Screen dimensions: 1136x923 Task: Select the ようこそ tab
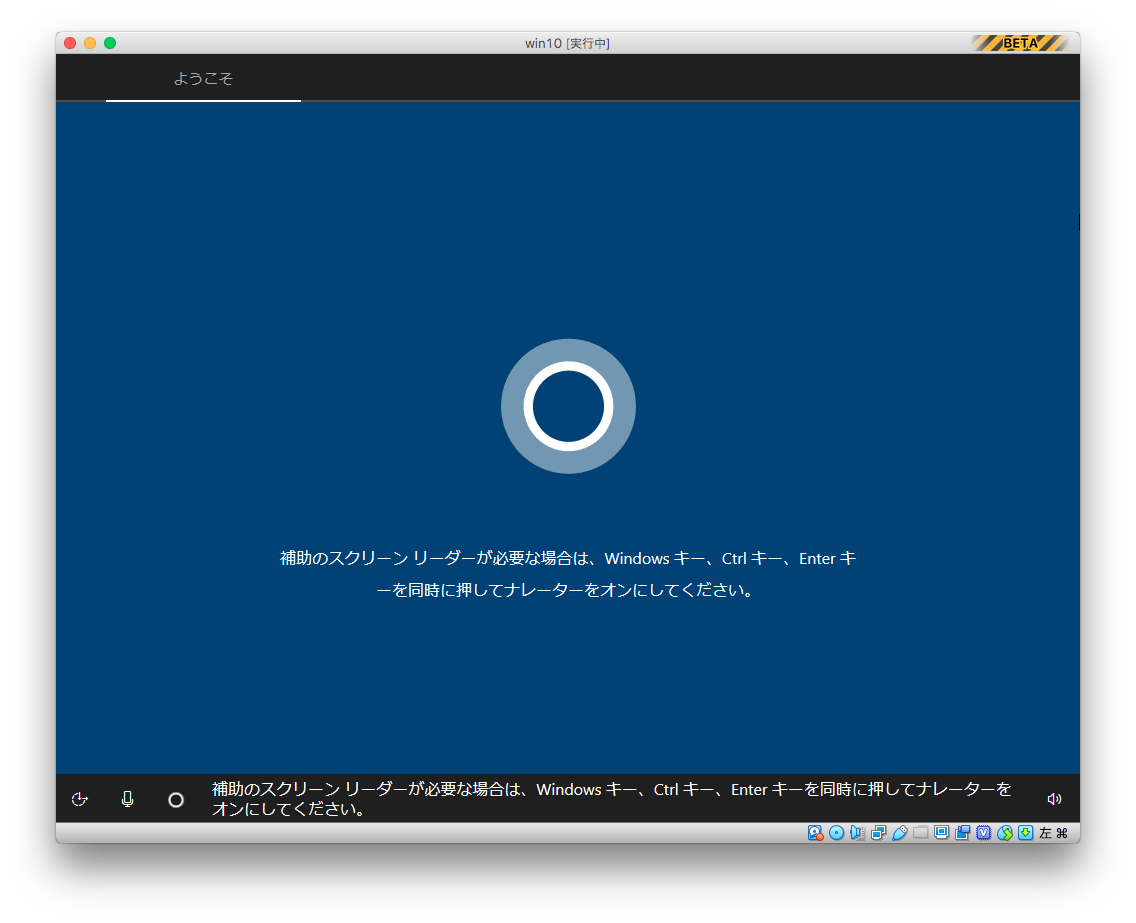pos(204,78)
